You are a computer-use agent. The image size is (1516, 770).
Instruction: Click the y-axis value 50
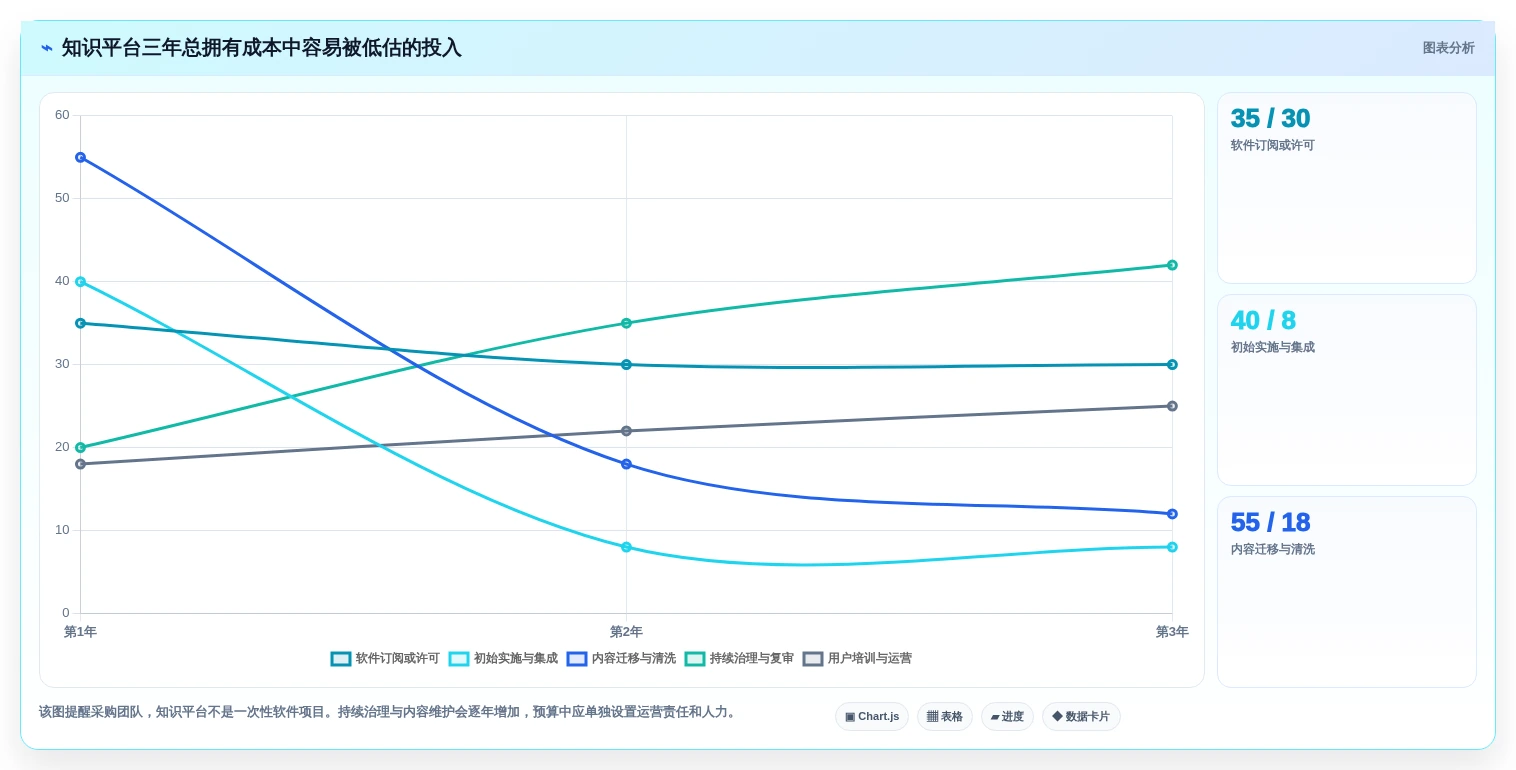point(62,198)
